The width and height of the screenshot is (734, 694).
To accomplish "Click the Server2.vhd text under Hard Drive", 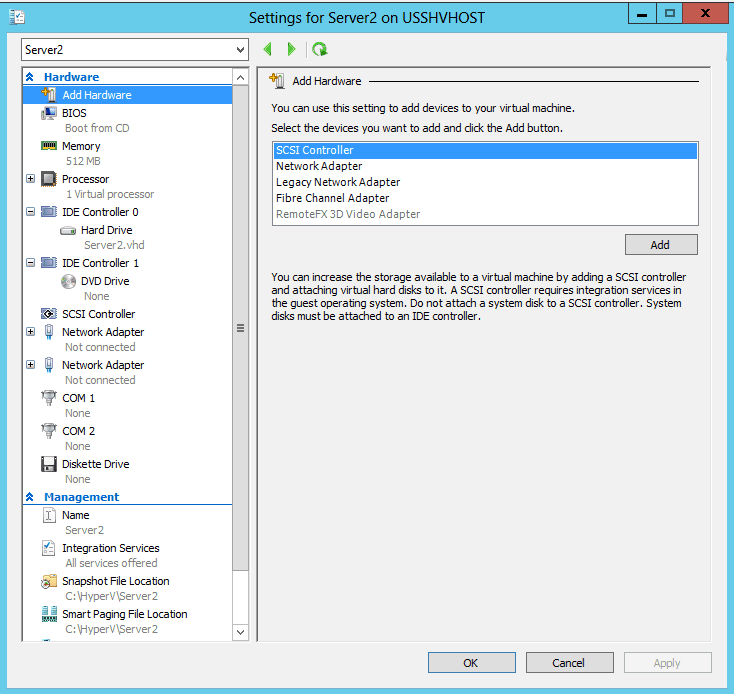I will click(114, 245).
